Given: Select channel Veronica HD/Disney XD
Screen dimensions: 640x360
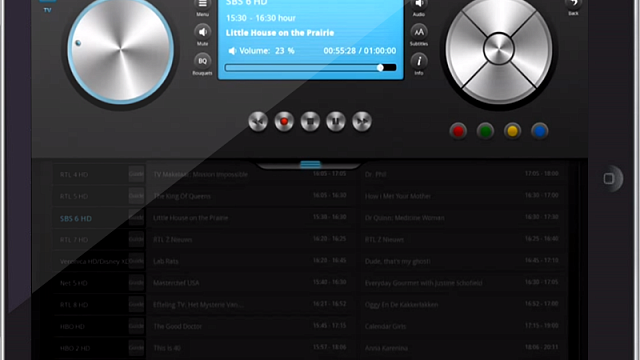Looking at the screenshot, I should tap(94, 262).
